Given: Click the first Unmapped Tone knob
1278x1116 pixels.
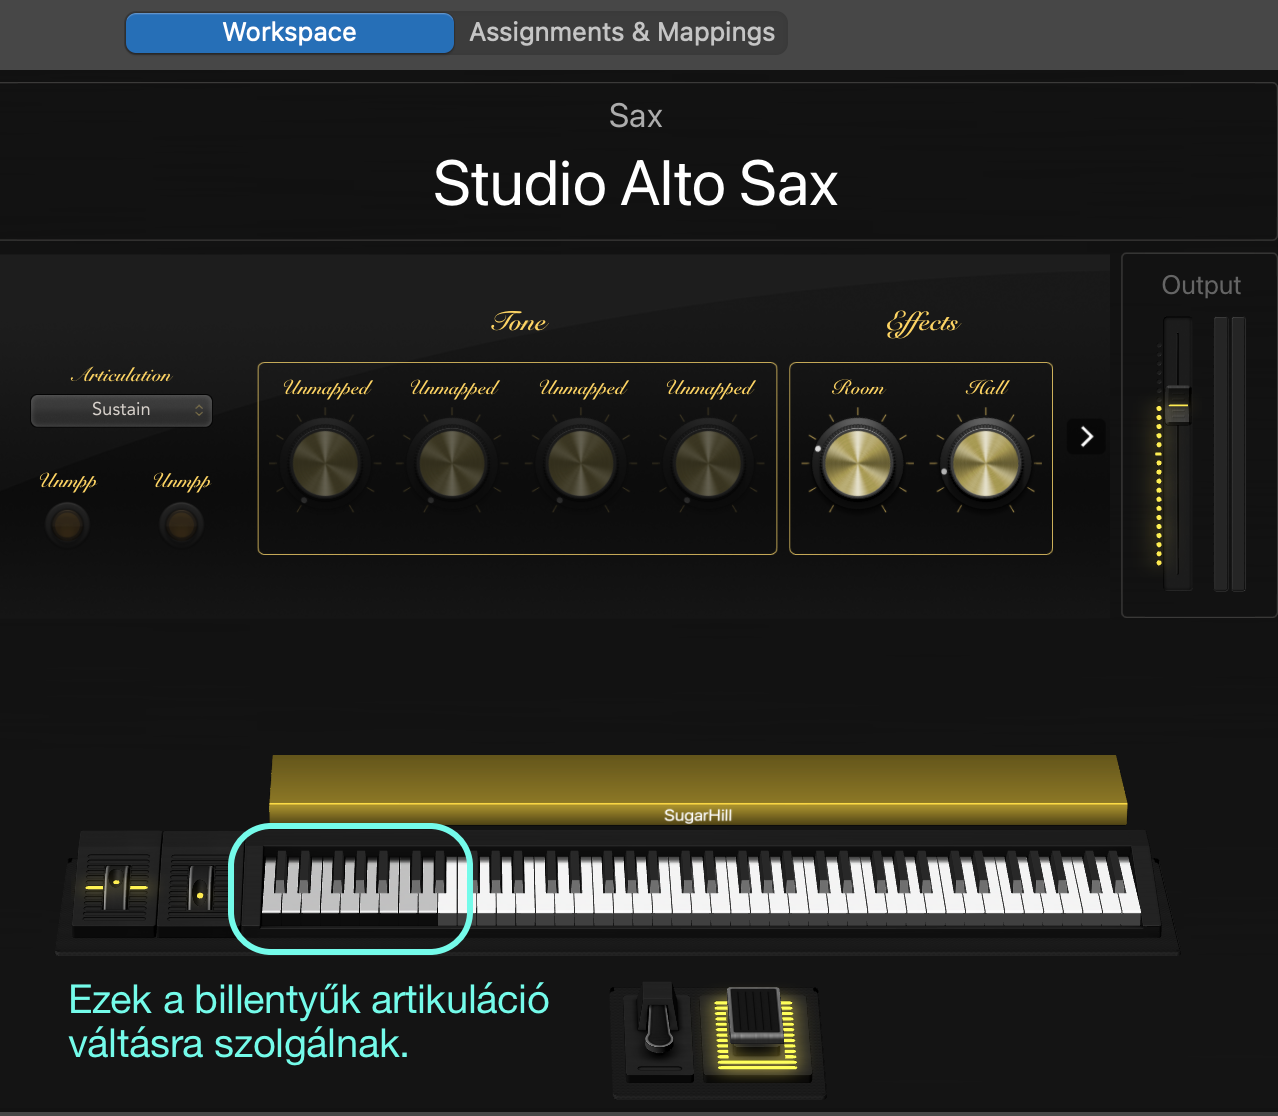Looking at the screenshot, I should coord(325,464).
